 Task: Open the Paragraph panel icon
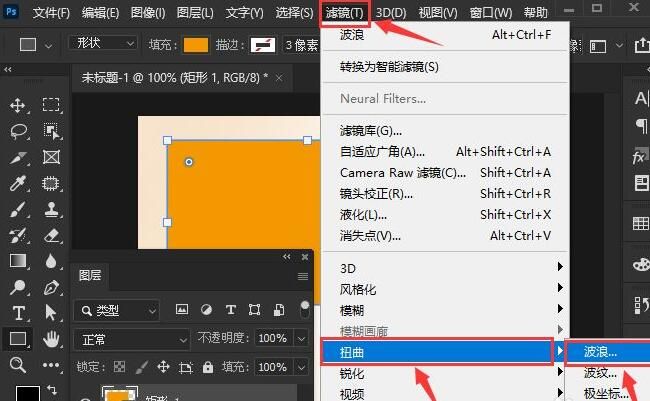pos(642,126)
